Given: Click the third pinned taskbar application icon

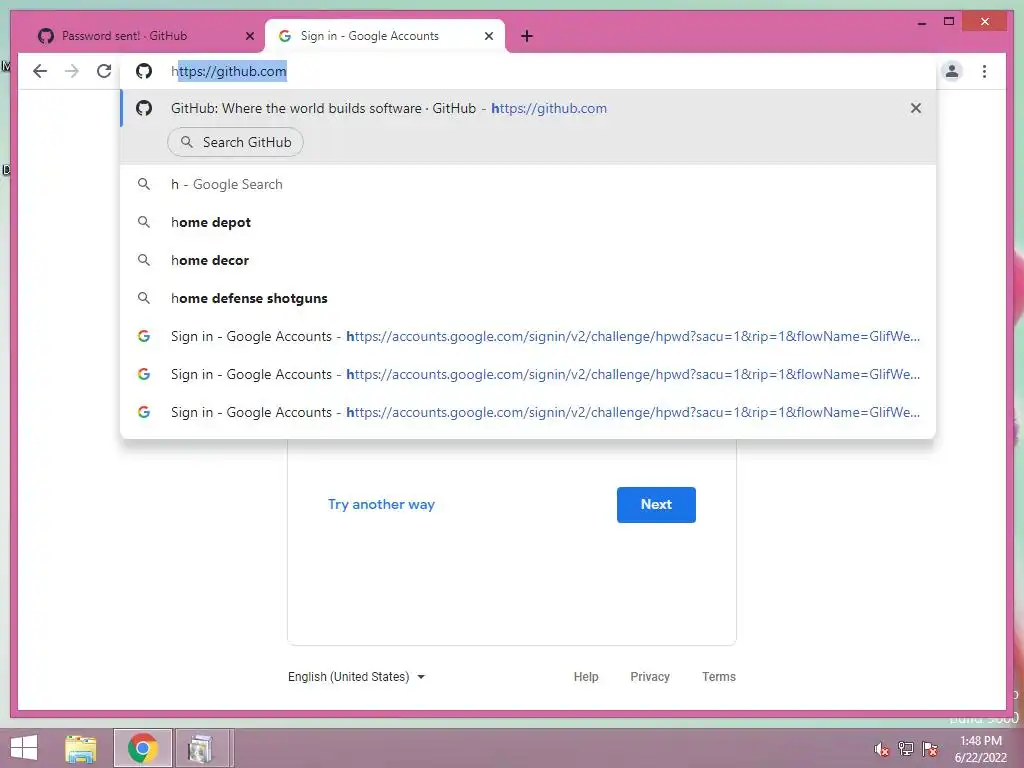Looking at the screenshot, I should tap(201, 748).
